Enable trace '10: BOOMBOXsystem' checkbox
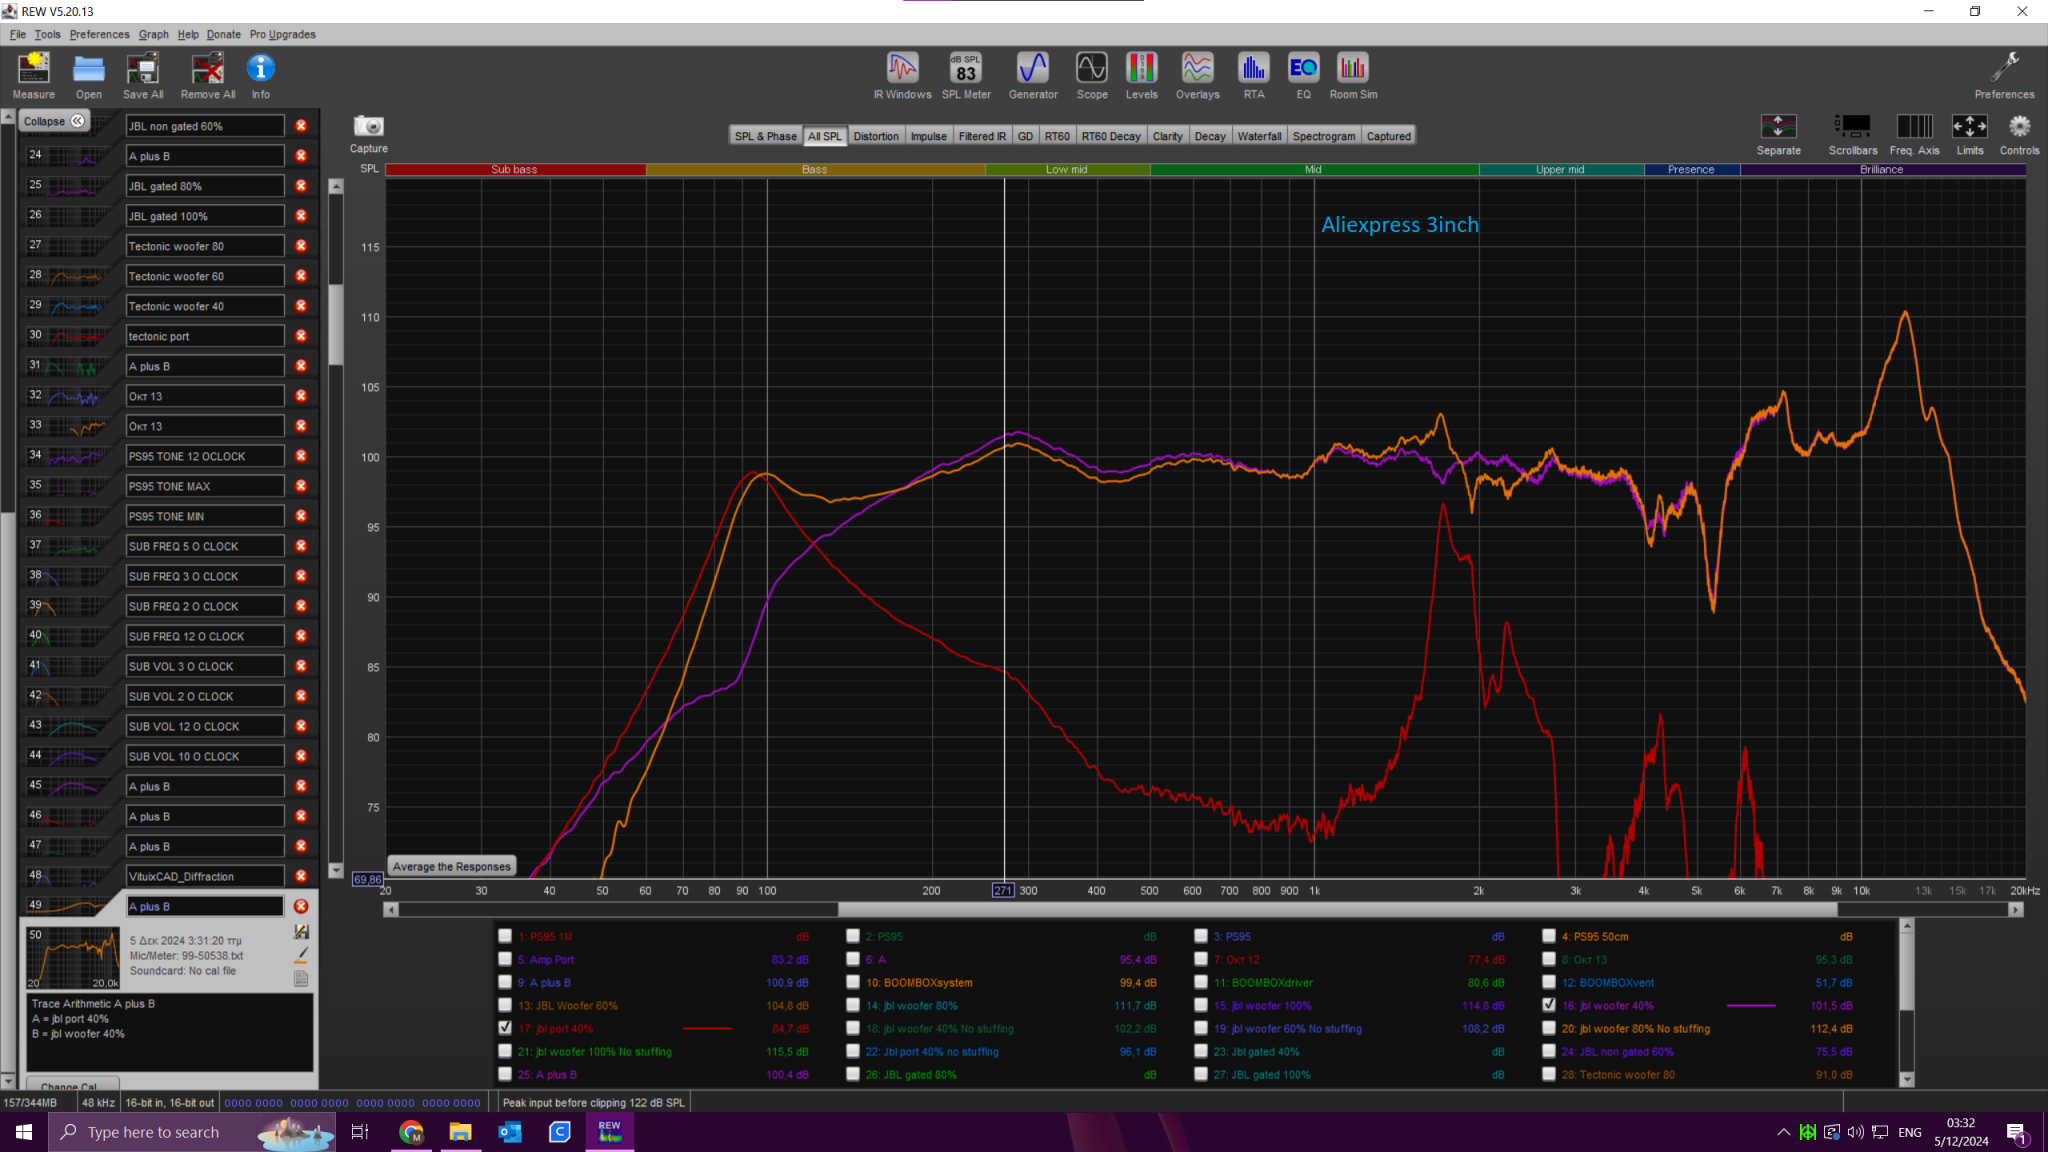 point(853,982)
